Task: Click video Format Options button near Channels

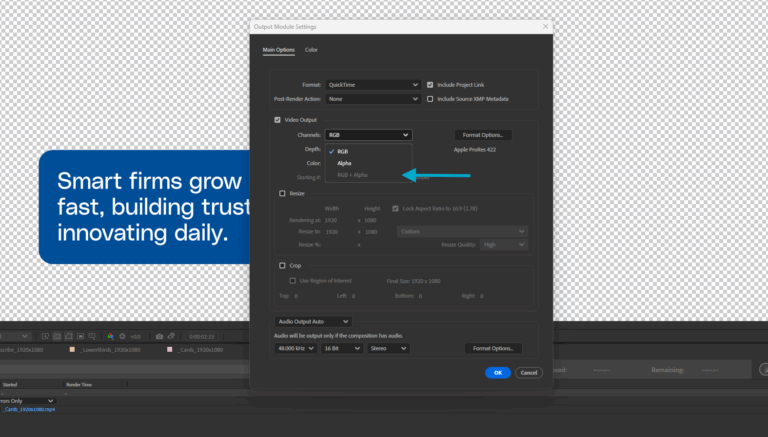Action: (483, 135)
